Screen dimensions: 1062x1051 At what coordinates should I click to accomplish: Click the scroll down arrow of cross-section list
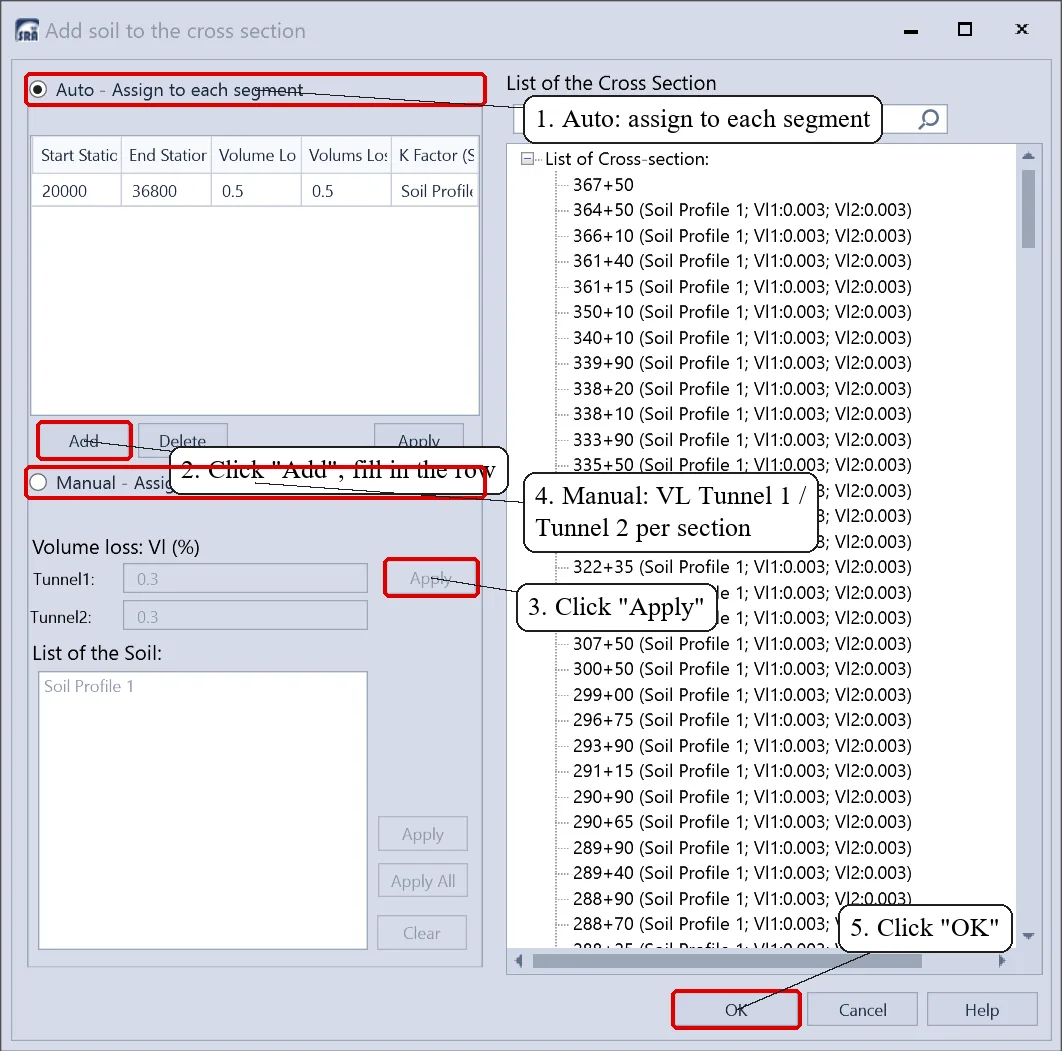coord(1028,936)
